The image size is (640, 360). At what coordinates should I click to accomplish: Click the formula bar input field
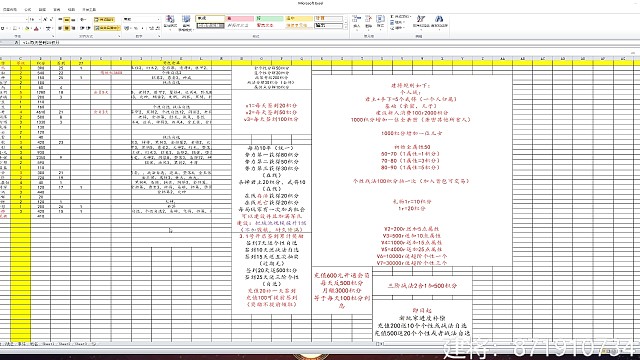[x=329, y=42]
